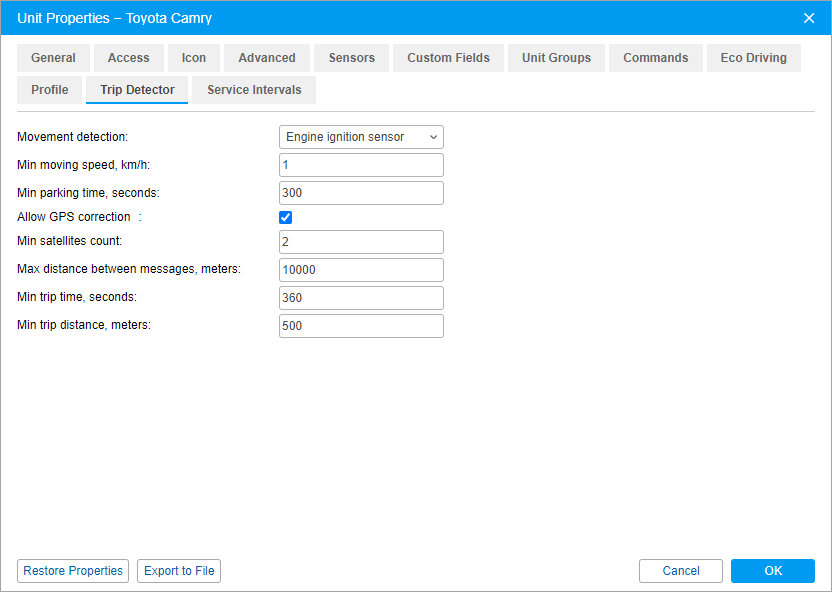This screenshot has height=592, width=832.
Task: Open the Icon tab
Action: pyautogui.click(x=194, y=58)
